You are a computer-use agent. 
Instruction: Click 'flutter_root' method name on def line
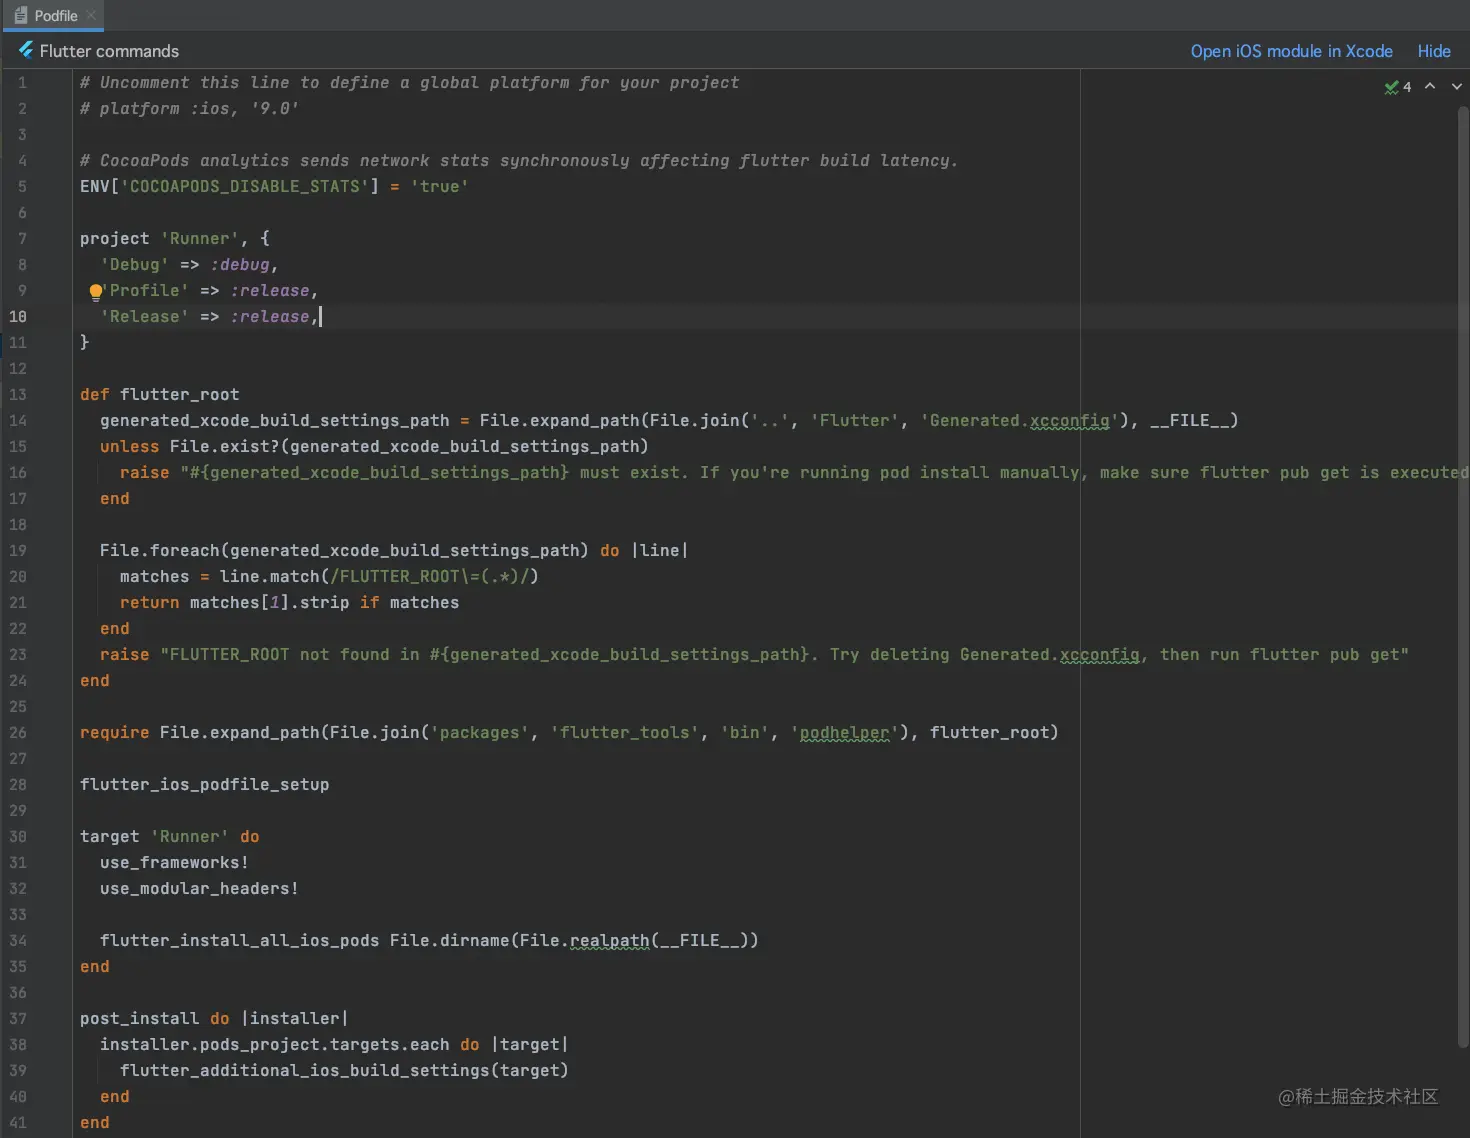(179, 394)
